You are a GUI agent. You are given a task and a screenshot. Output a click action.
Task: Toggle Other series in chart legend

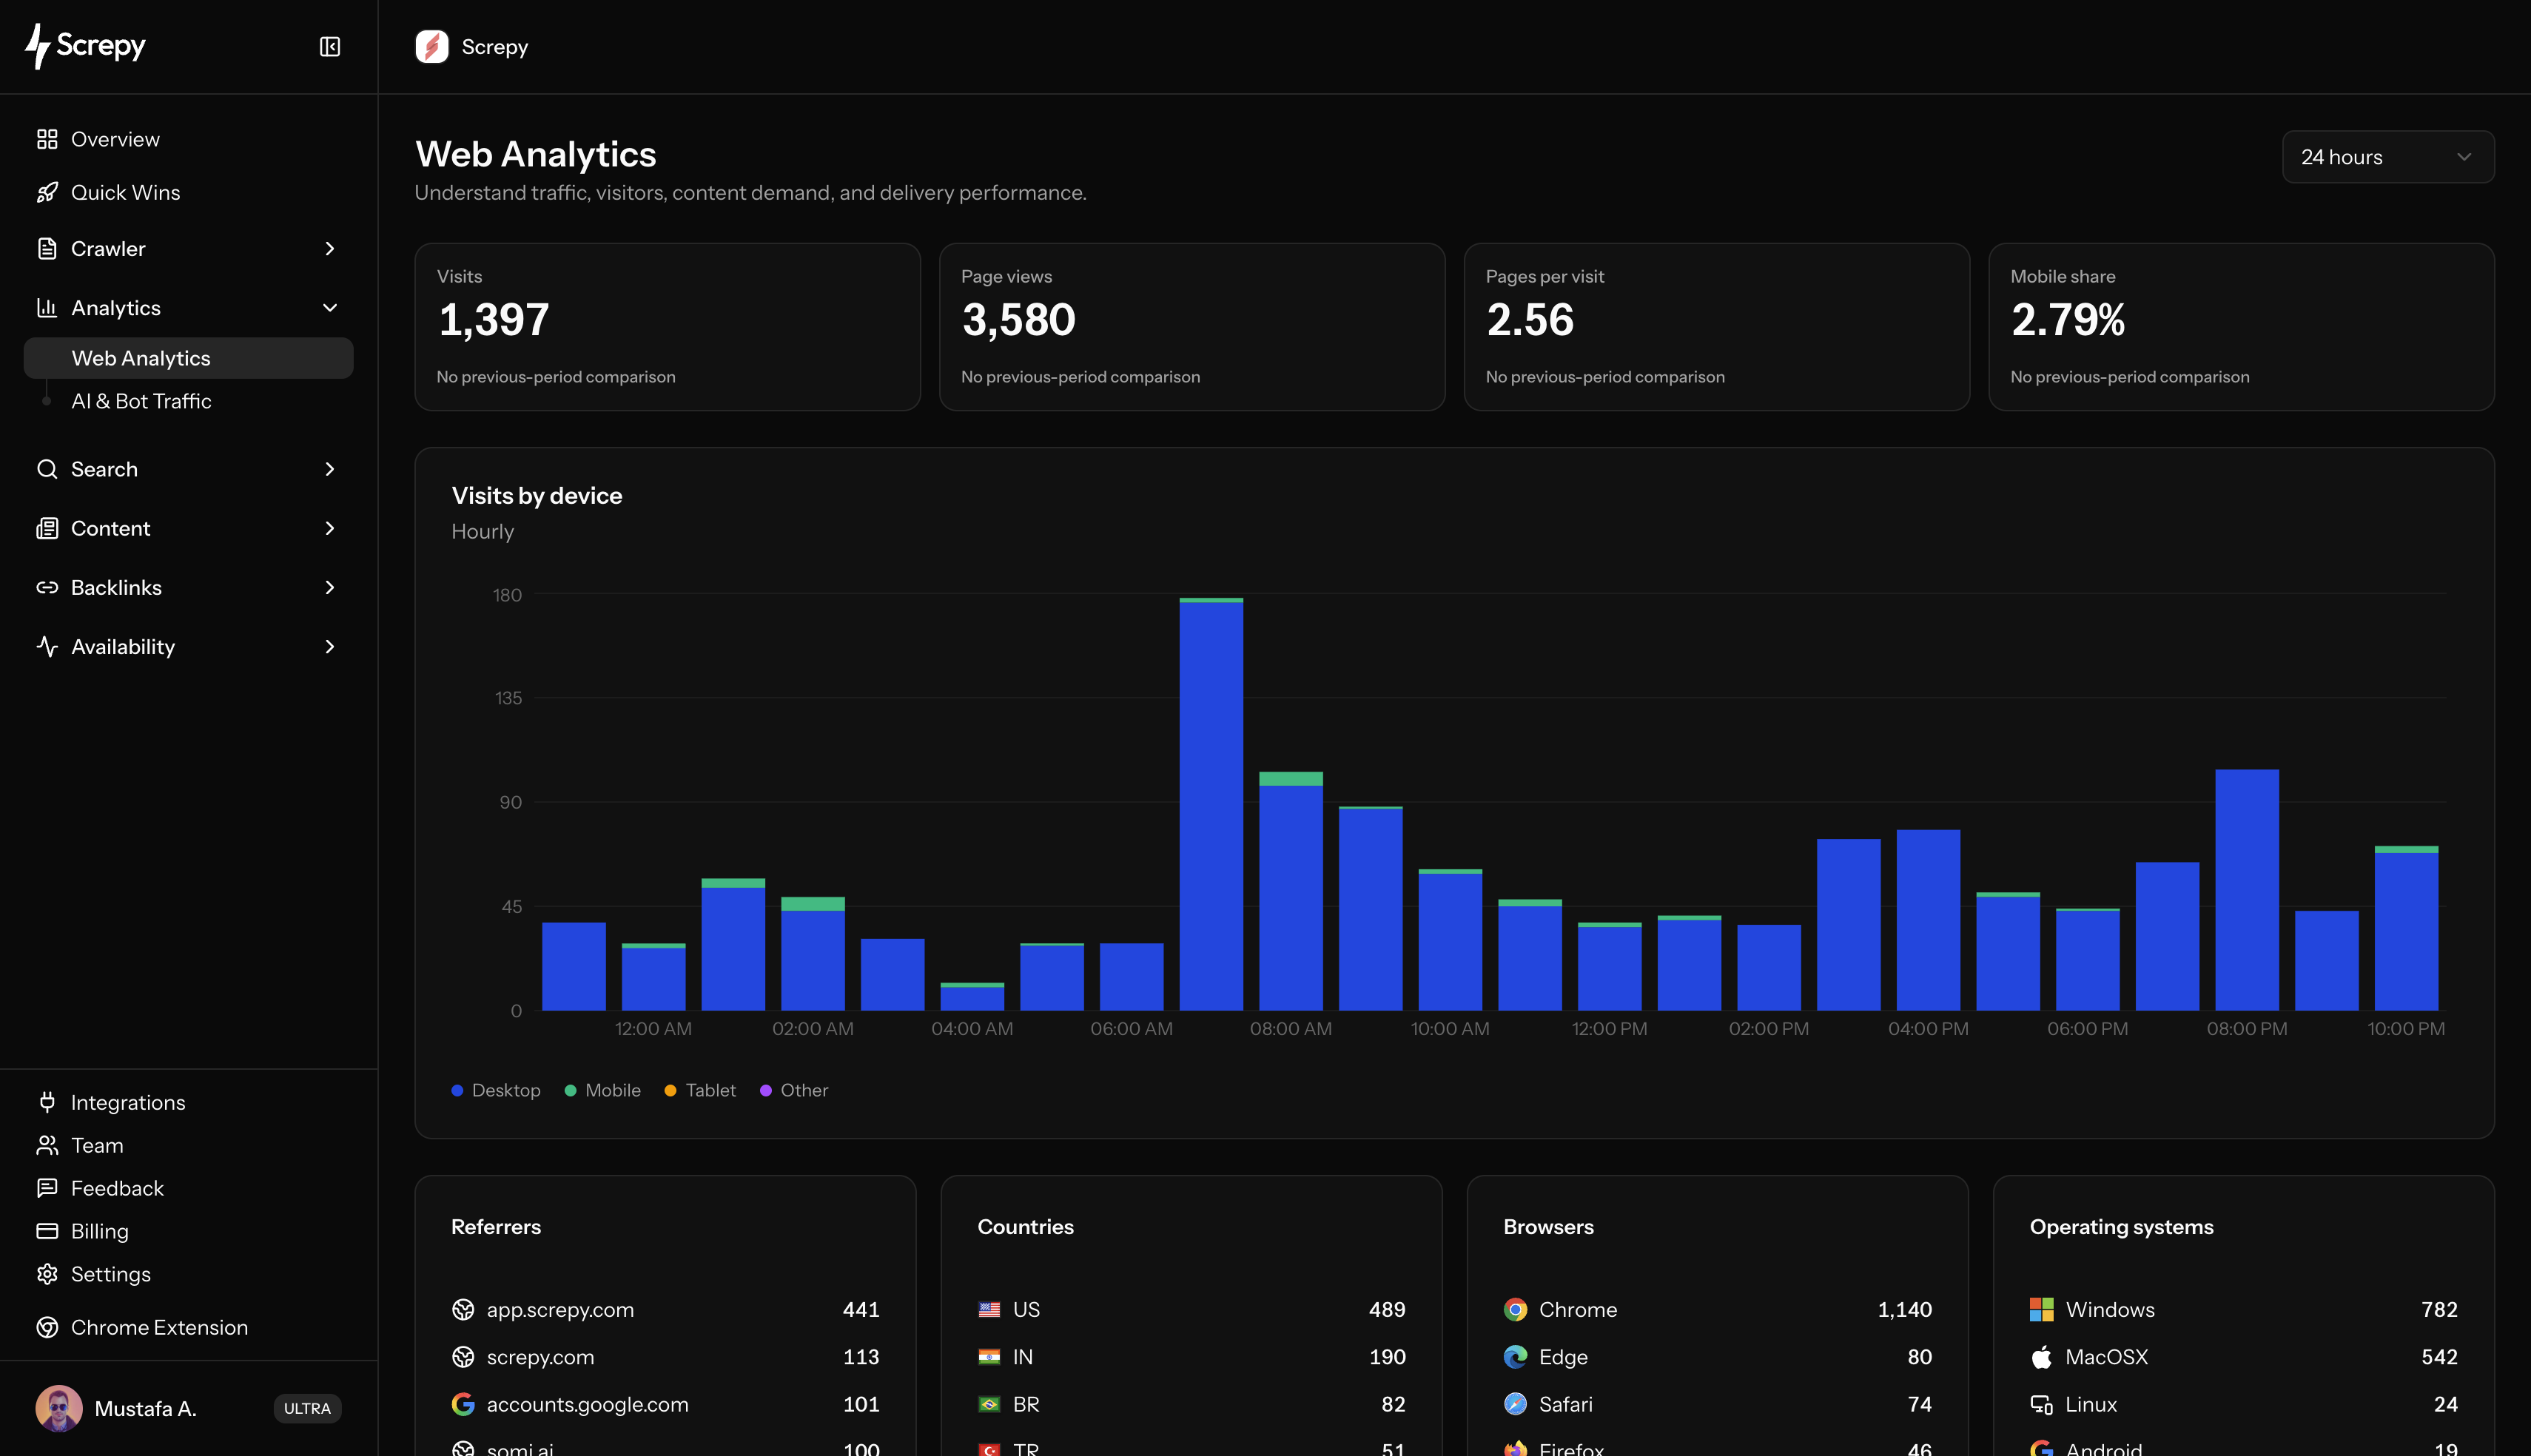(x=794, y=1090)
